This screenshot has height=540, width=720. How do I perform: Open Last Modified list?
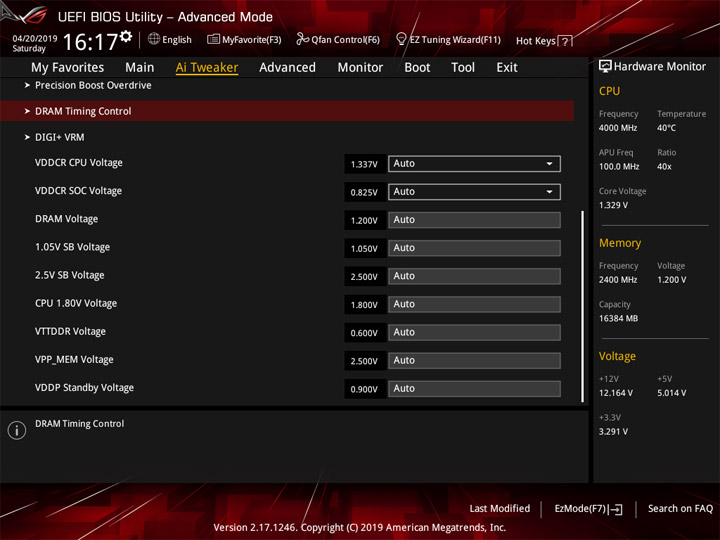point(500,509)
